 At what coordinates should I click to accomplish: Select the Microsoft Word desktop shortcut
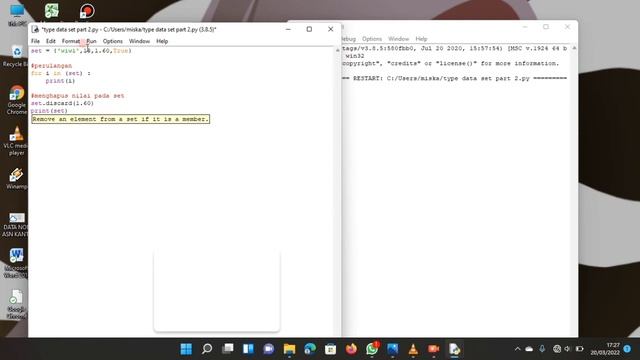(x=16, y=263)
